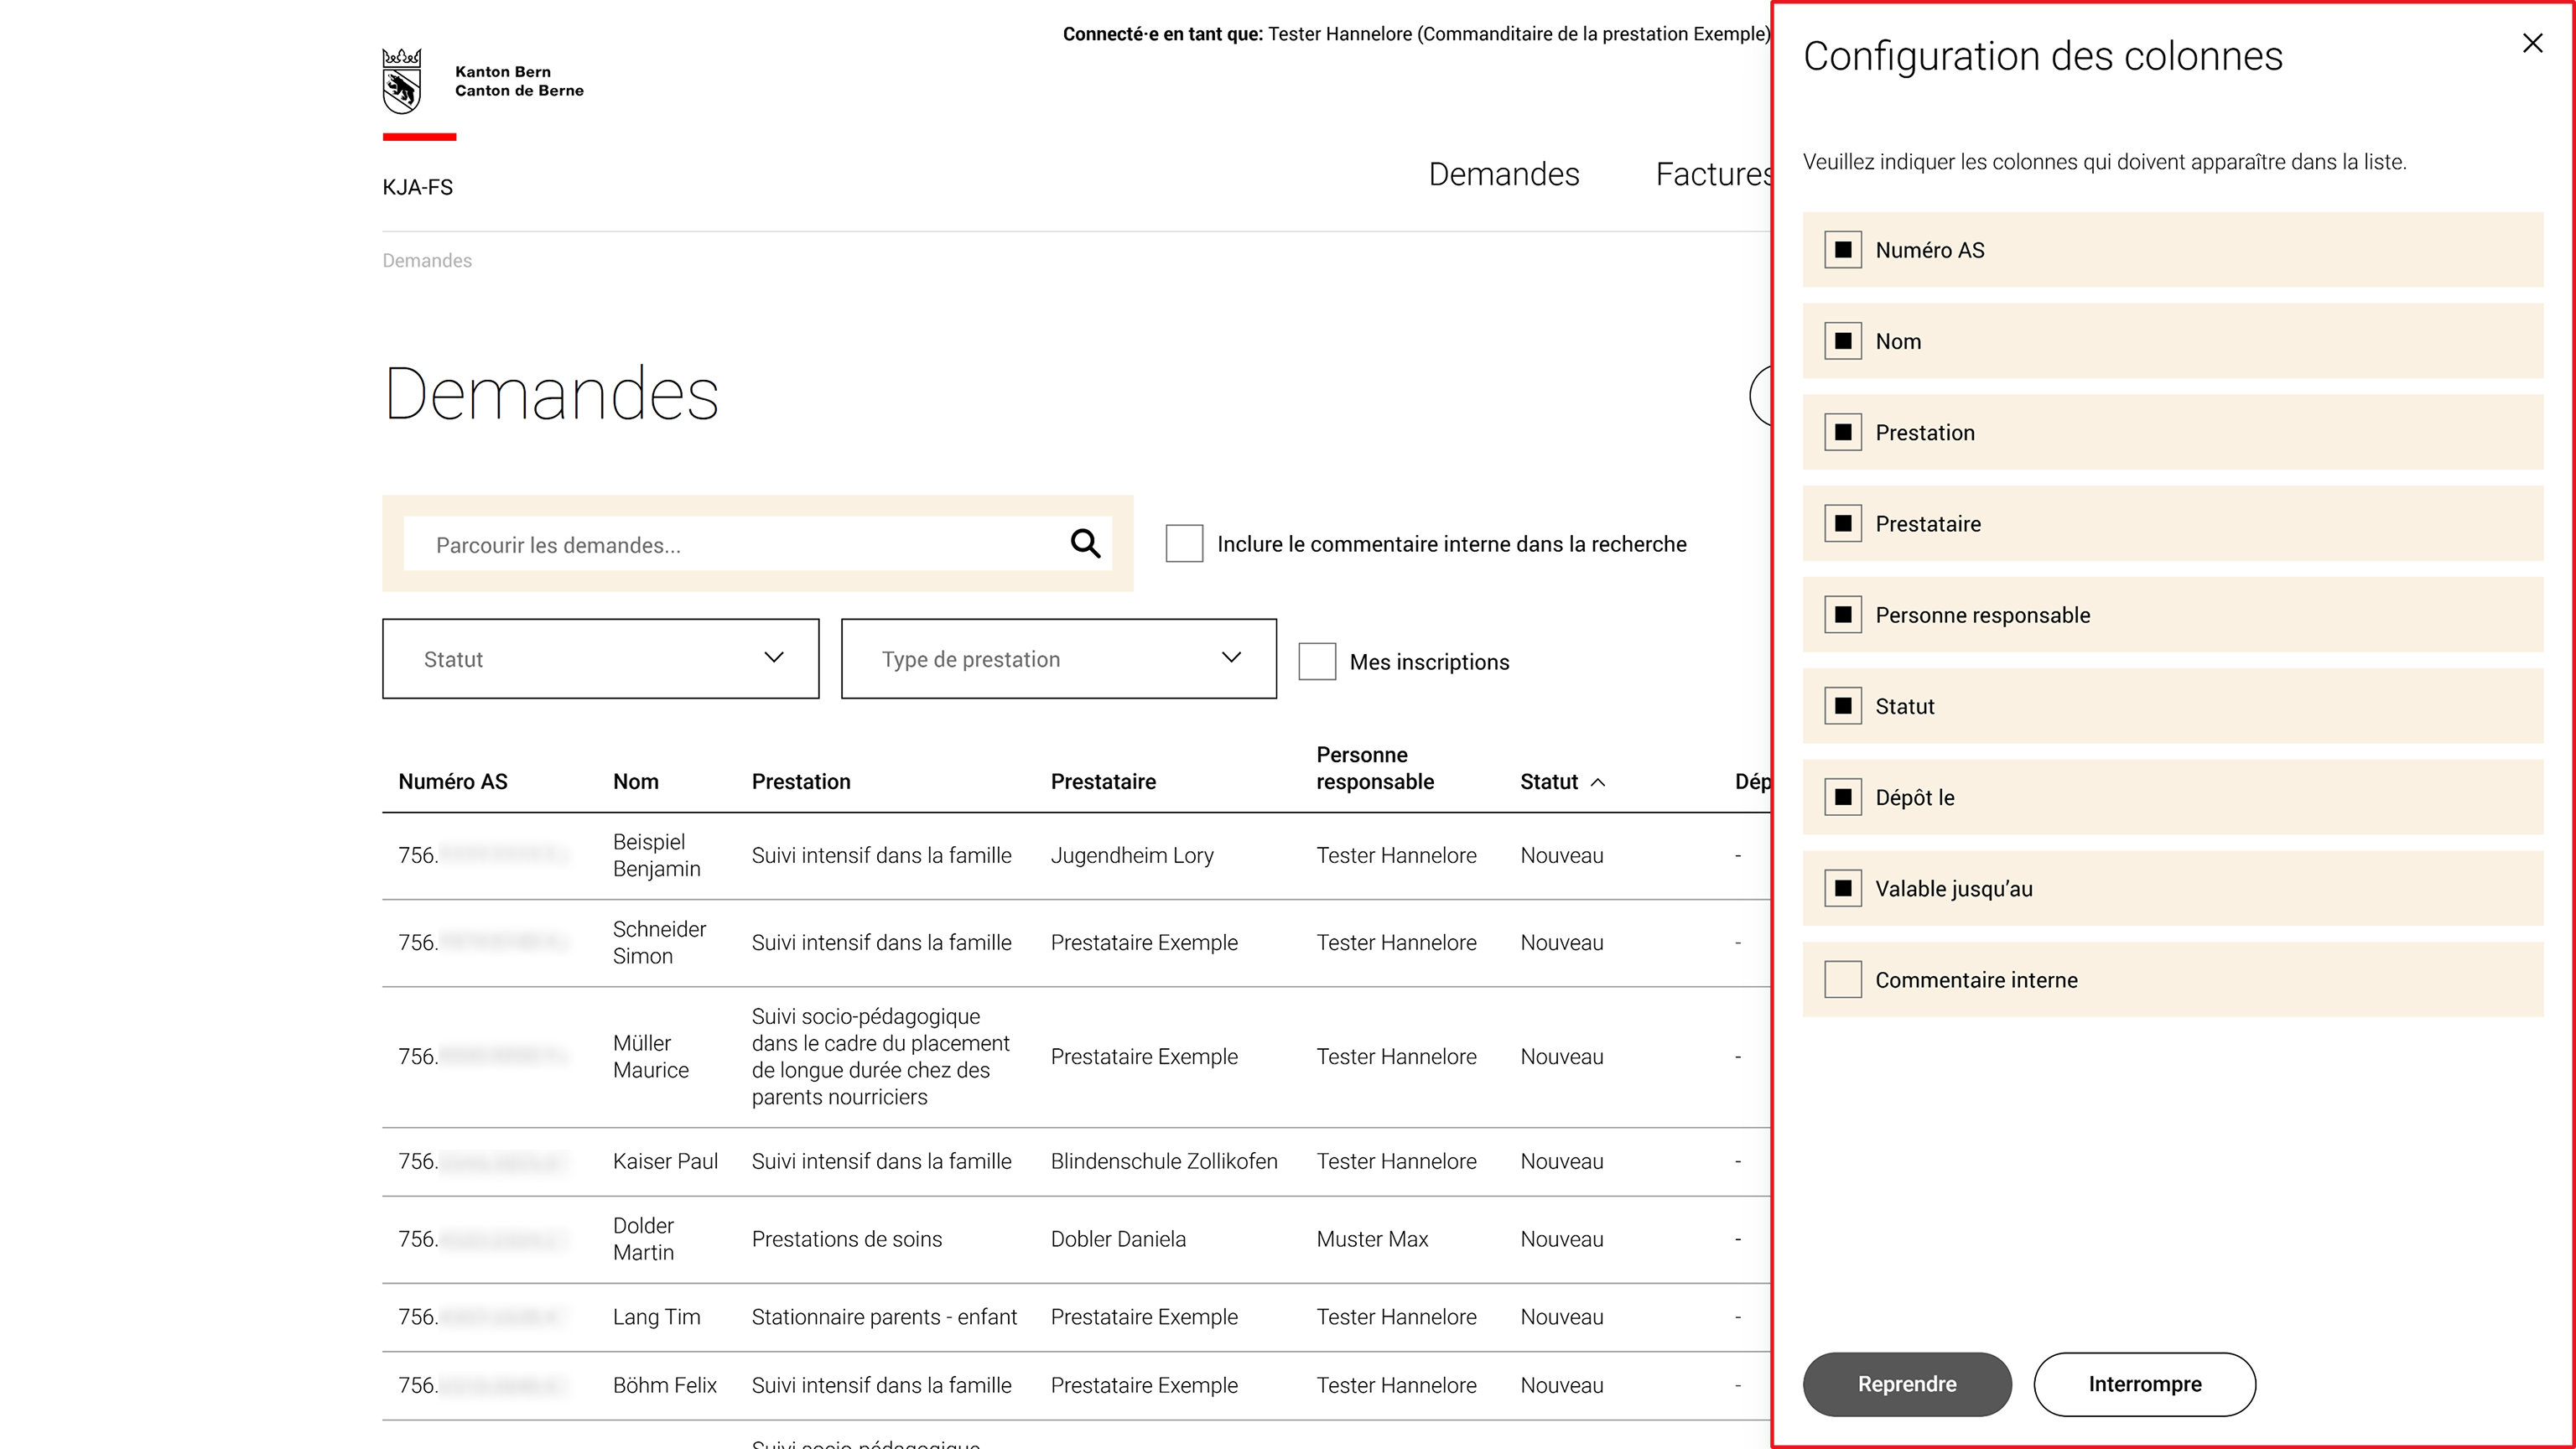Click the Reprendre button

click(x=1907, y=1384)
